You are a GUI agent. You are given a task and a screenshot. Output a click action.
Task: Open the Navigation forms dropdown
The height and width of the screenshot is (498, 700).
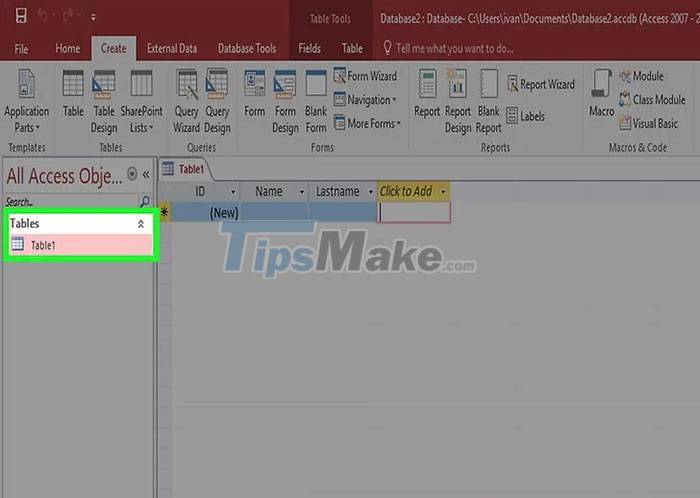365,100
